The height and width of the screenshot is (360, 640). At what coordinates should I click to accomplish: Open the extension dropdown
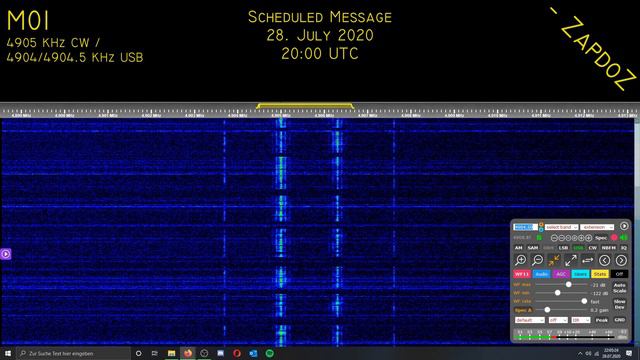click(x=597, y=227)
